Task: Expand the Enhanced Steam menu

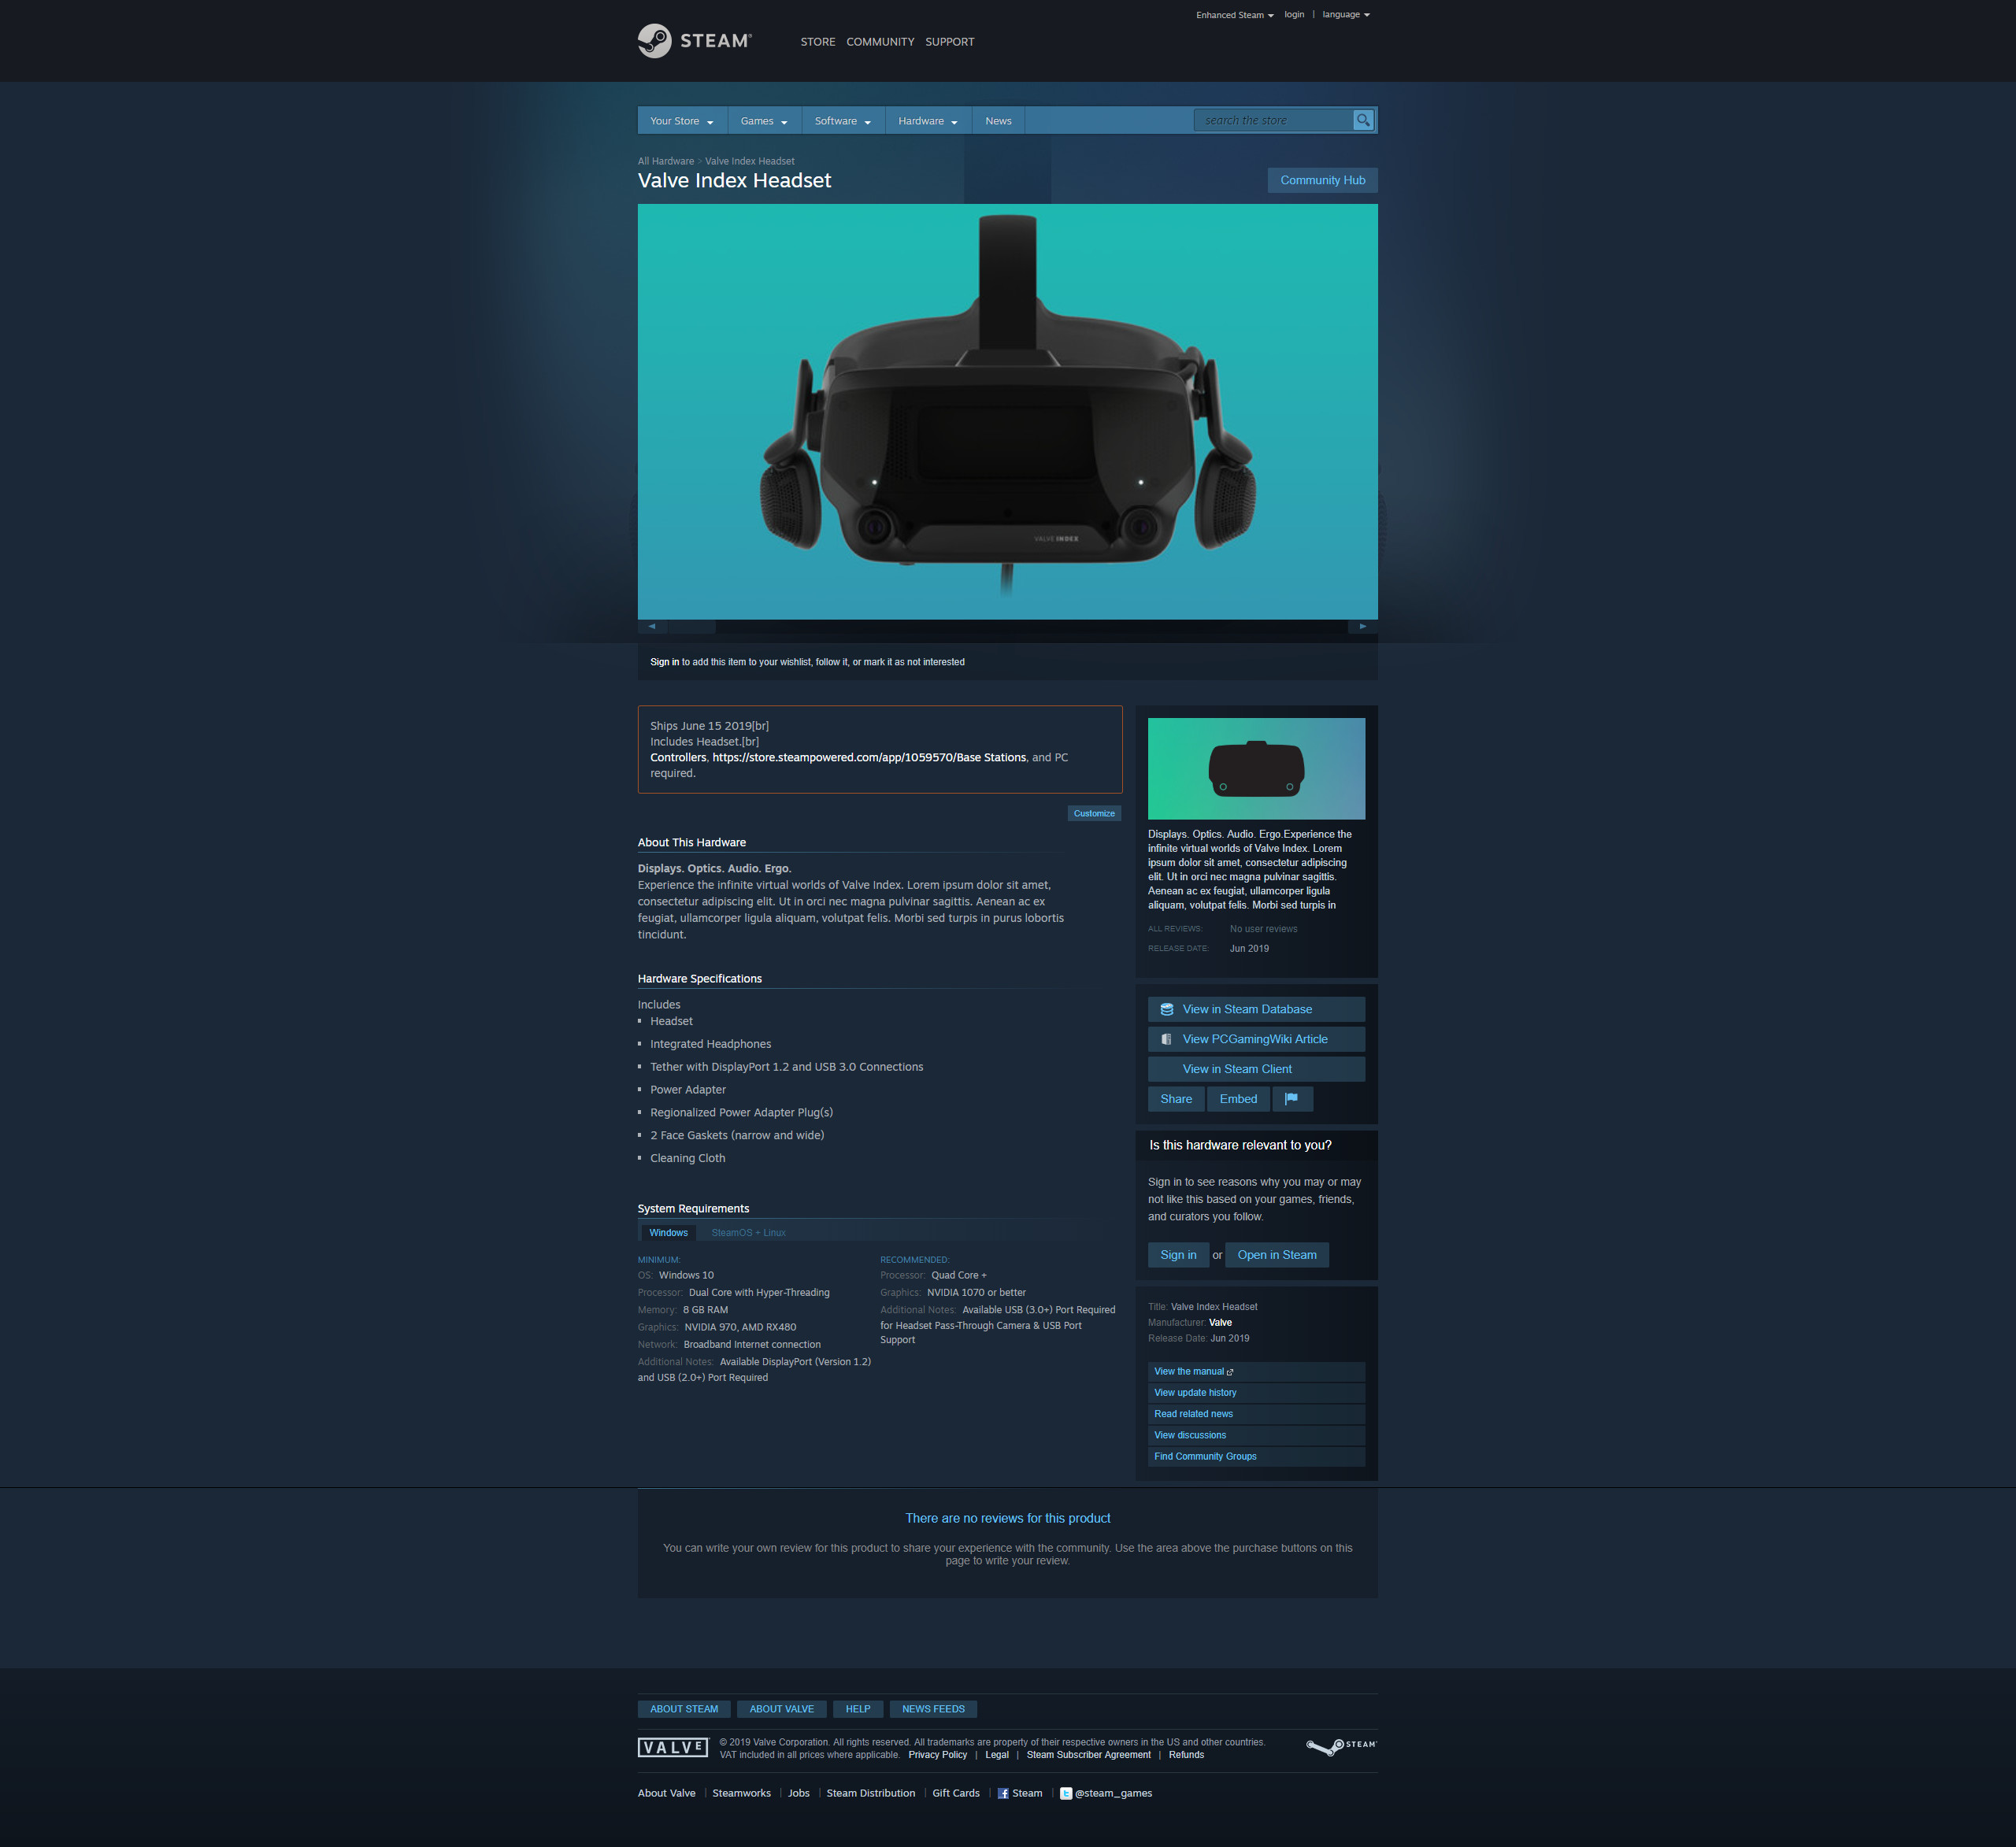Action: [1233, 14]
